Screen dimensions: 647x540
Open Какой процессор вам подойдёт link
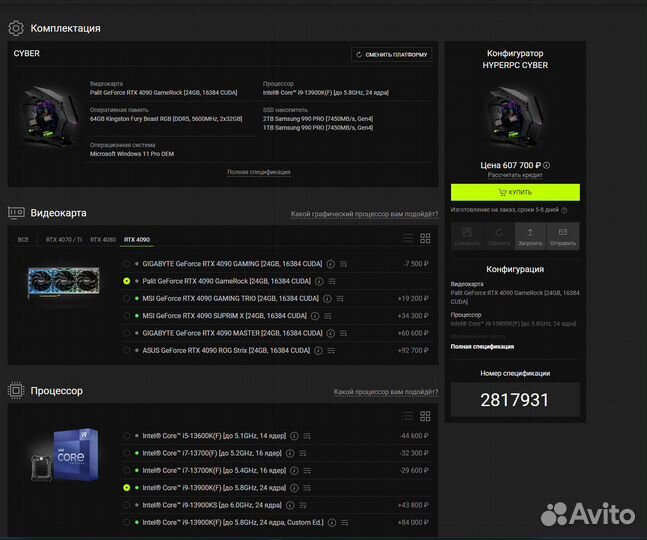tap(386, 392)
